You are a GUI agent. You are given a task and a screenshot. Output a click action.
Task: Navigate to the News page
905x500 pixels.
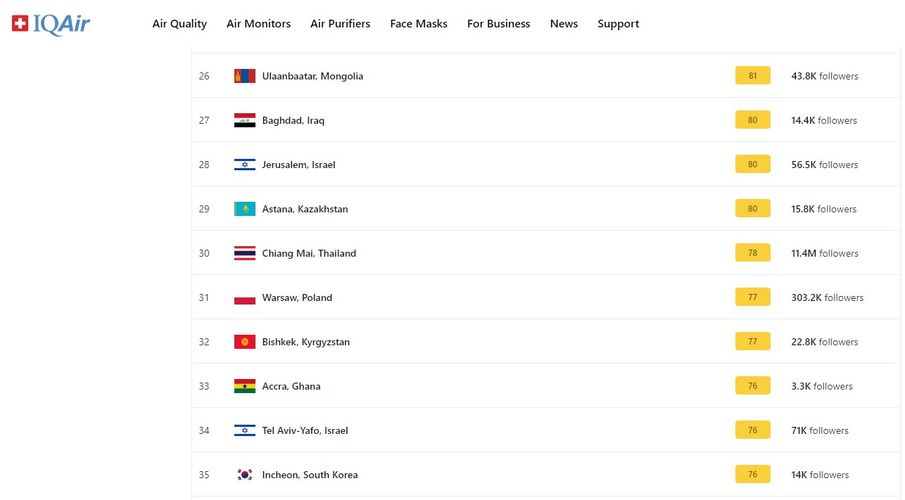coord(564,24)
